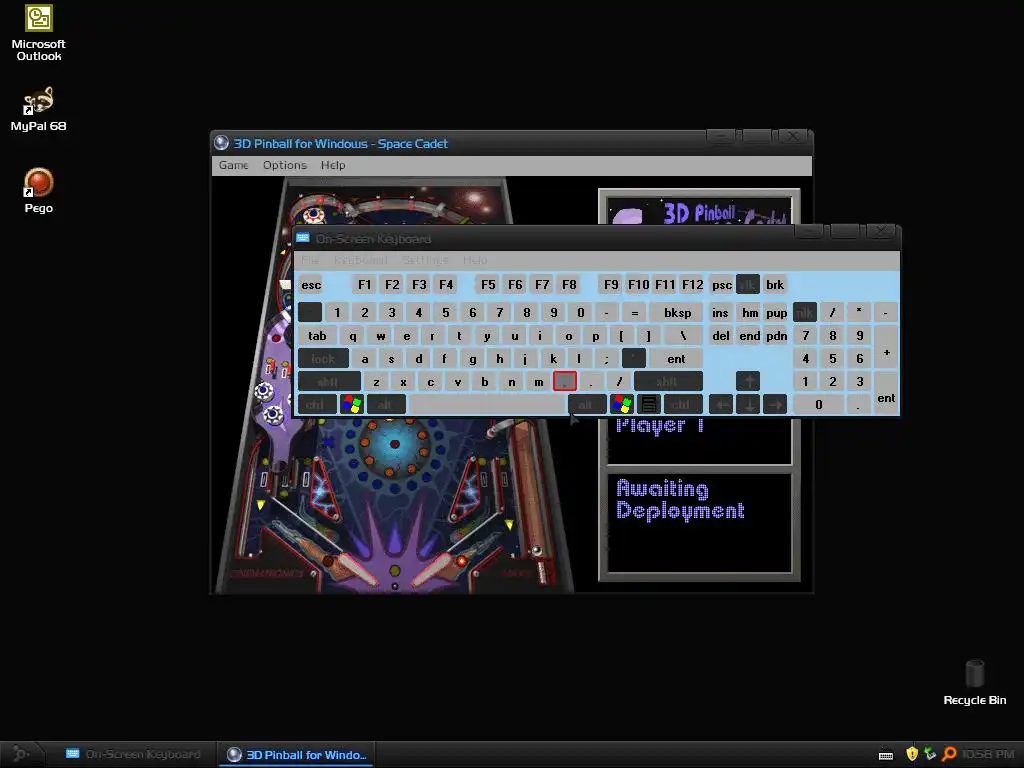Image resolution: width=1024 pixels, height=768 pixels.
Task: Click the orange magnifier tray icon
Action: [x=949, y=754]
